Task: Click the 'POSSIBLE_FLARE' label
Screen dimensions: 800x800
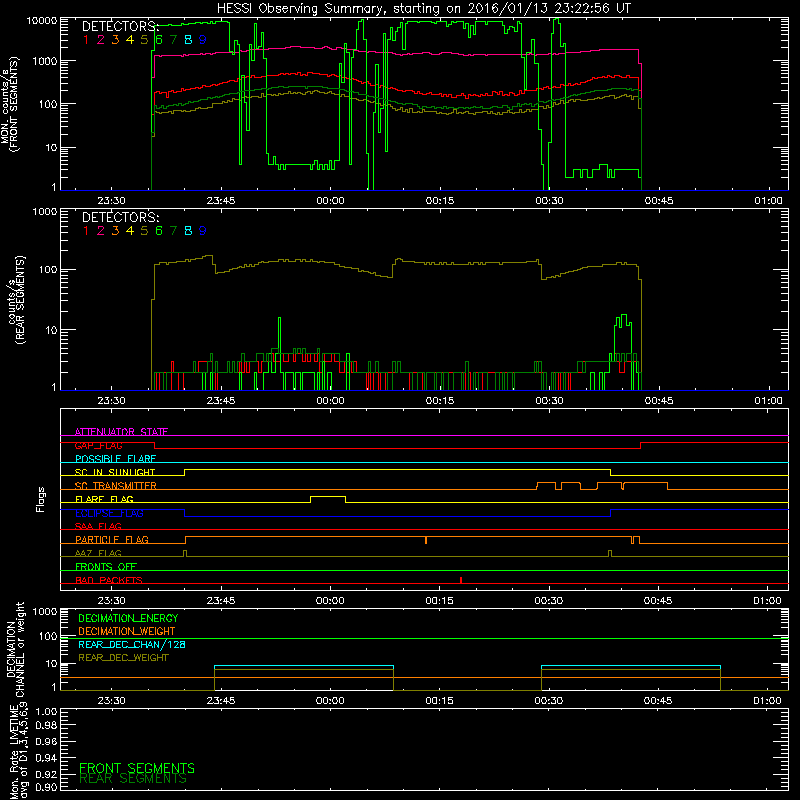Action: click(115, 459)
